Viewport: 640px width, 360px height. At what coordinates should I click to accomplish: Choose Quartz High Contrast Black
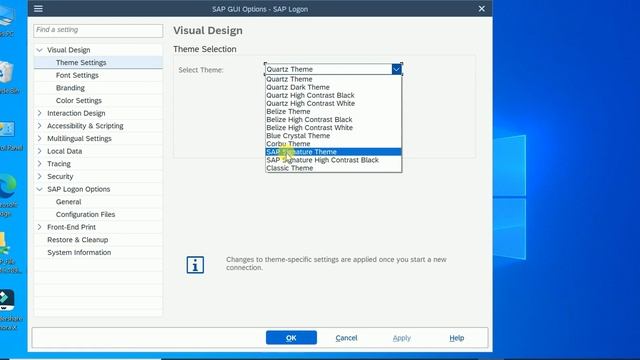pos(333,96)
